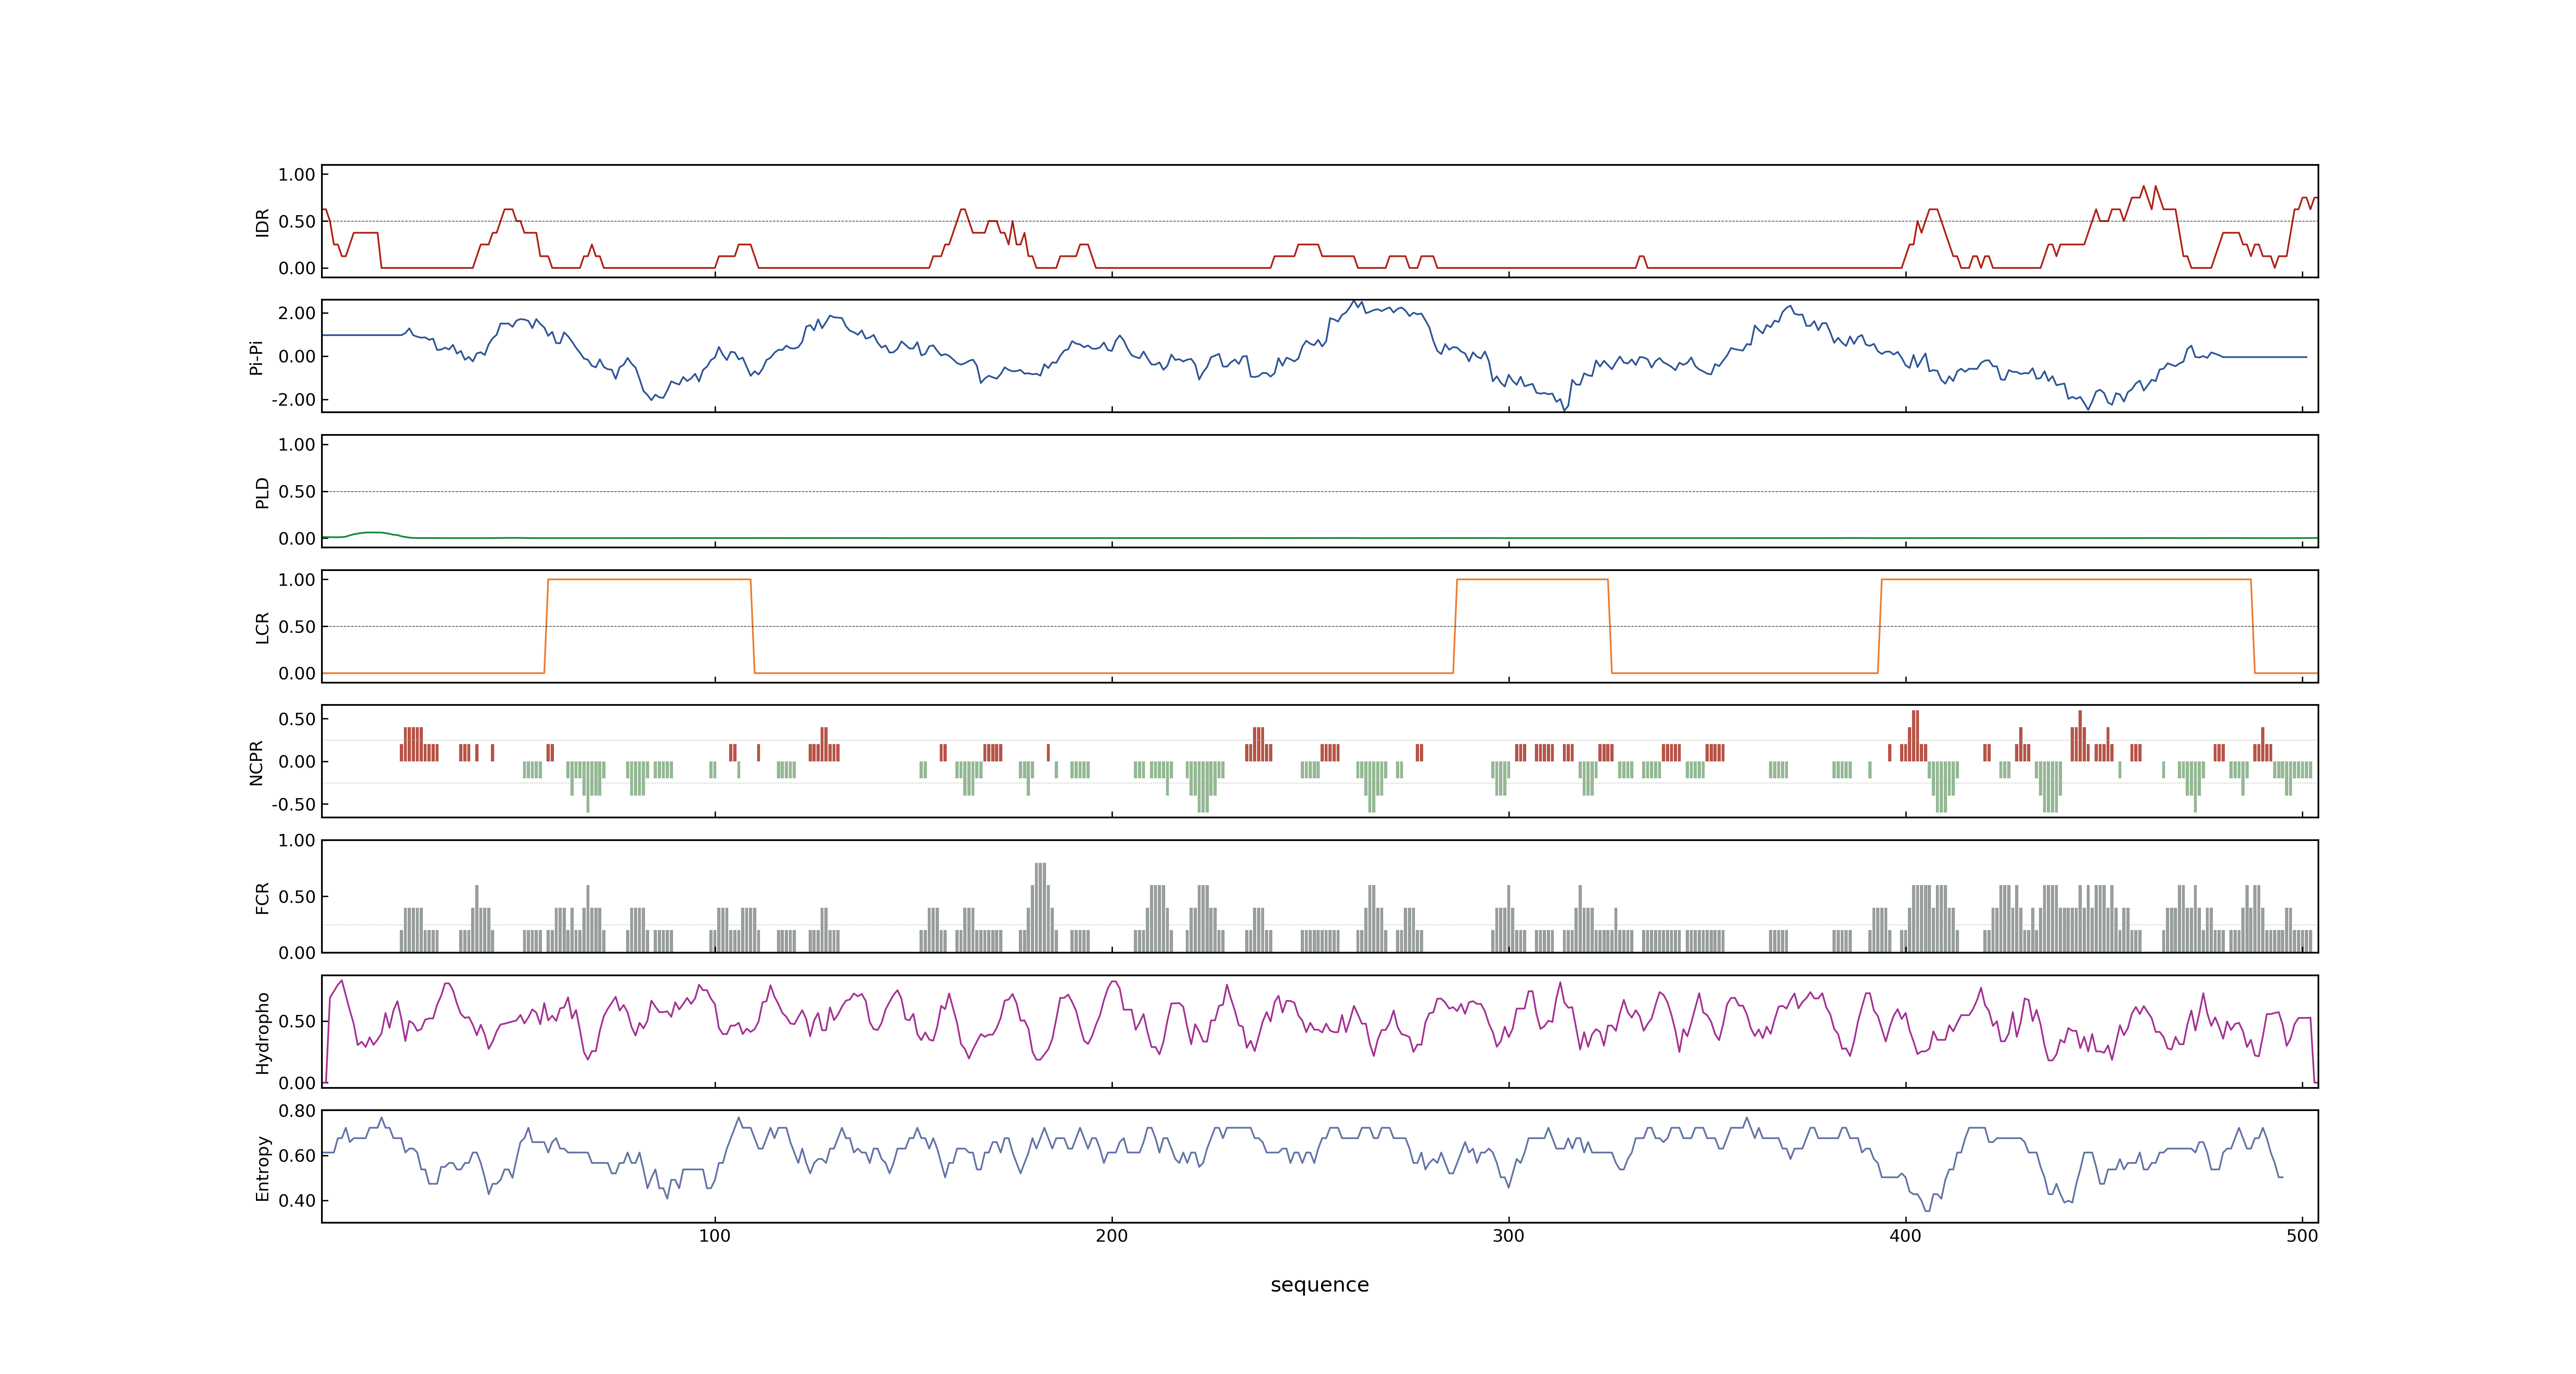The height and width of the screenshot is (1374, 2576).
Task: Click the 1.00 tick on IDR axis
Action: tap(297, 175)
